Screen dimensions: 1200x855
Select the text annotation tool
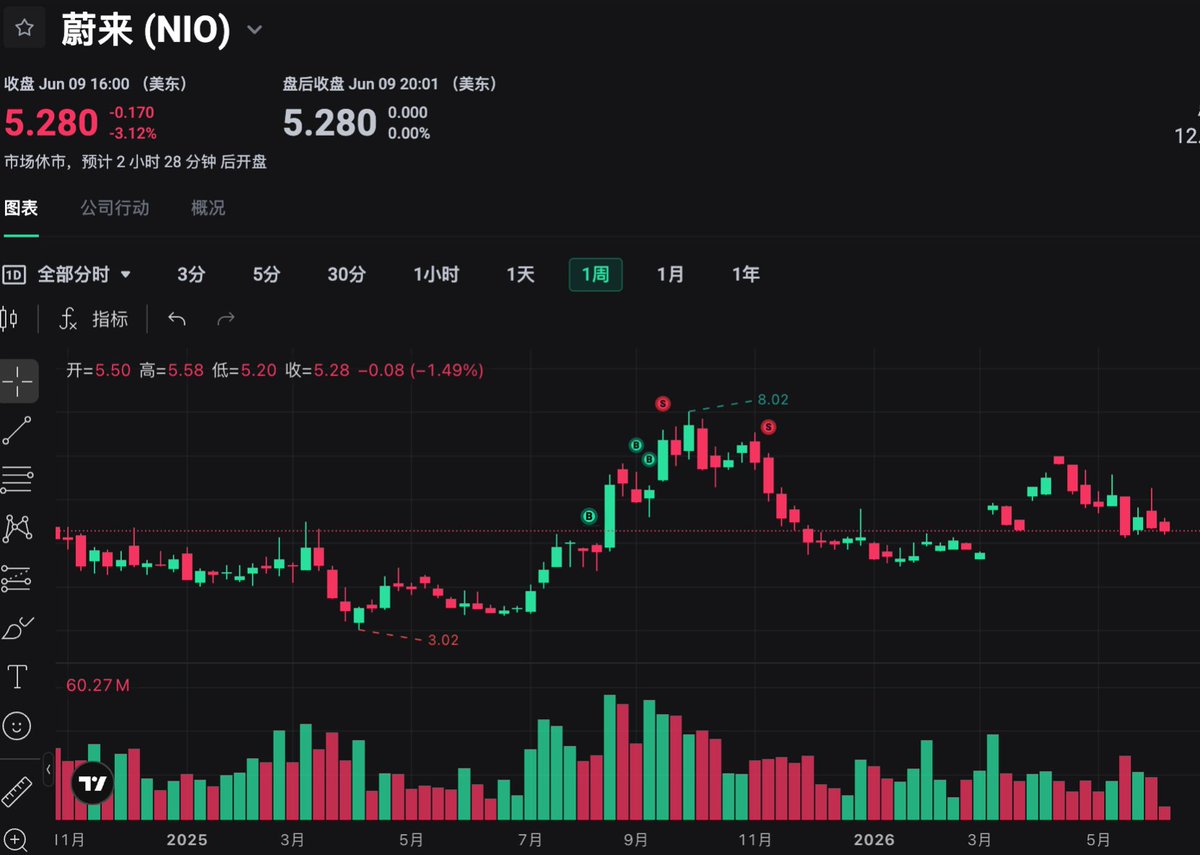click(18, 677)
